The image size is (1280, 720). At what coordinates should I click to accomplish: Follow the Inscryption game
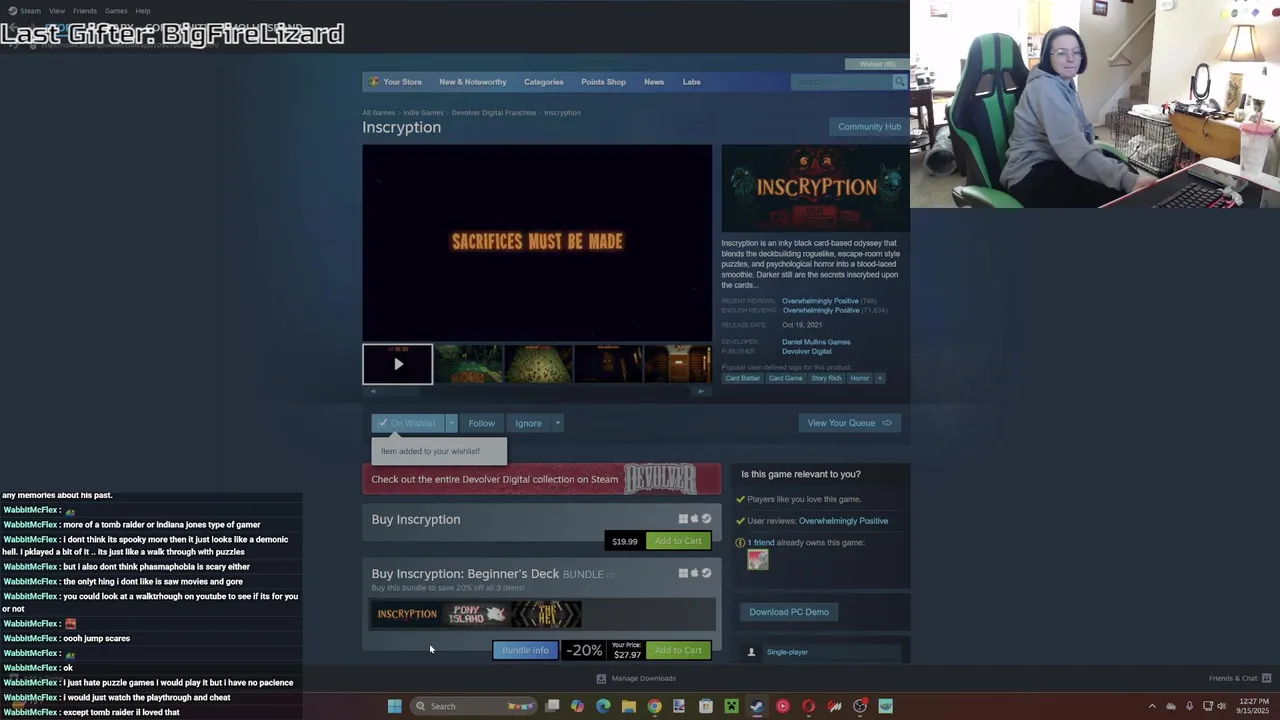tap(481, 423)
